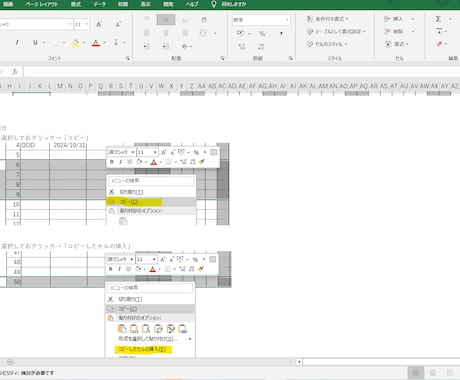Open the font name dropdown
Screen dimensions: 460x380
(x=70, y=24)
